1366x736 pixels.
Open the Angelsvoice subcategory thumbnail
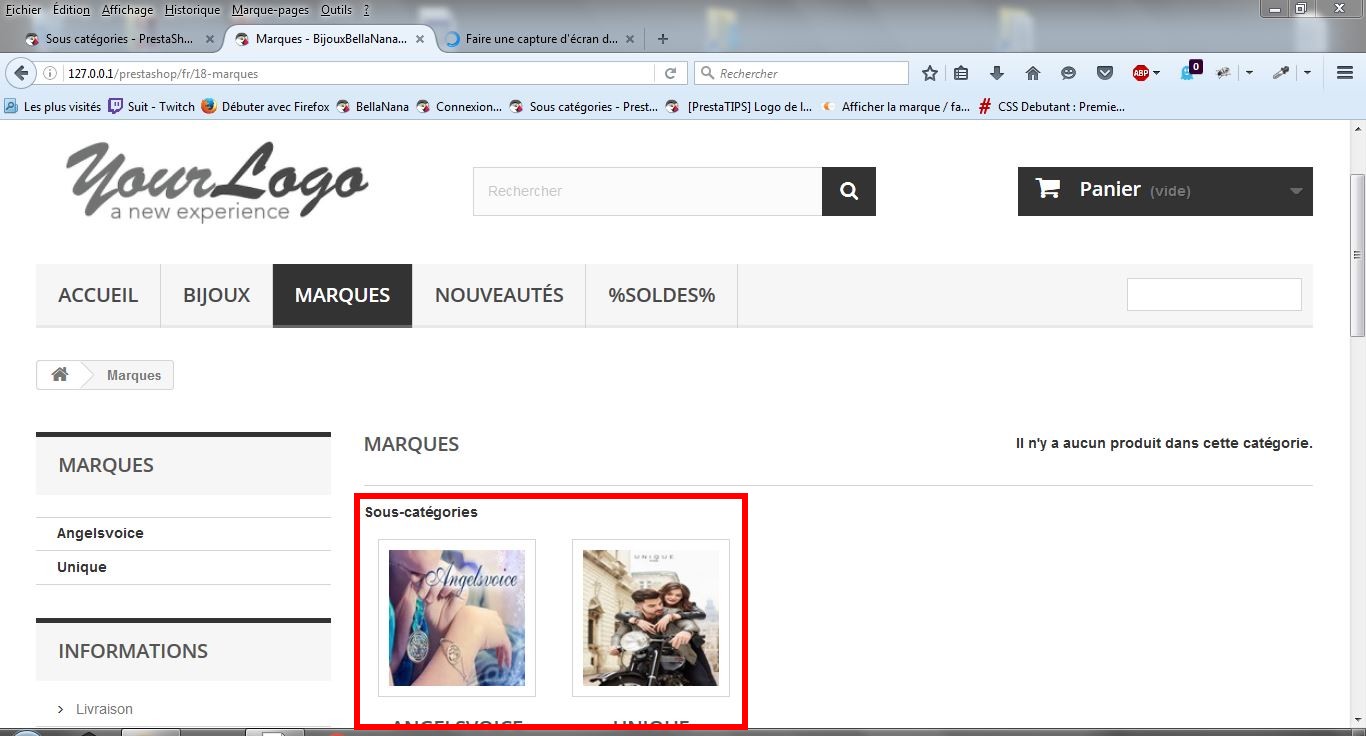pyautogui.click(x=457, y=618)
